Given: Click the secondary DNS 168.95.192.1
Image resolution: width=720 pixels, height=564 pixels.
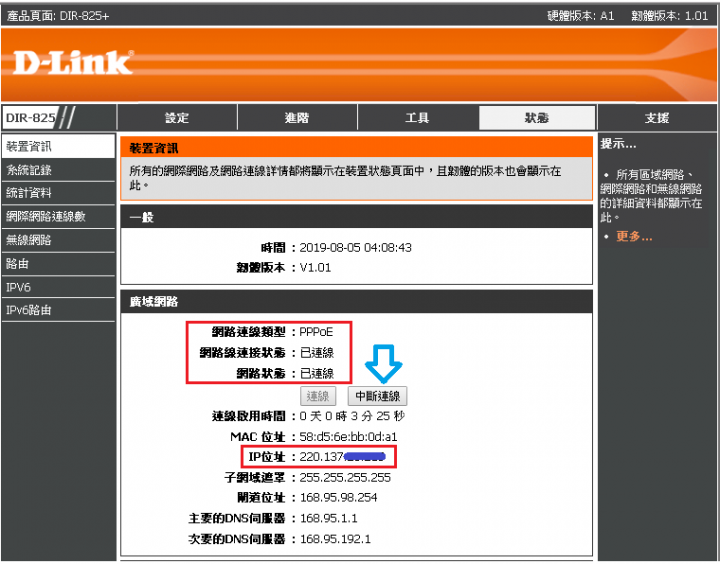Looking at the screenshot, I should click(x=335, y=539).
